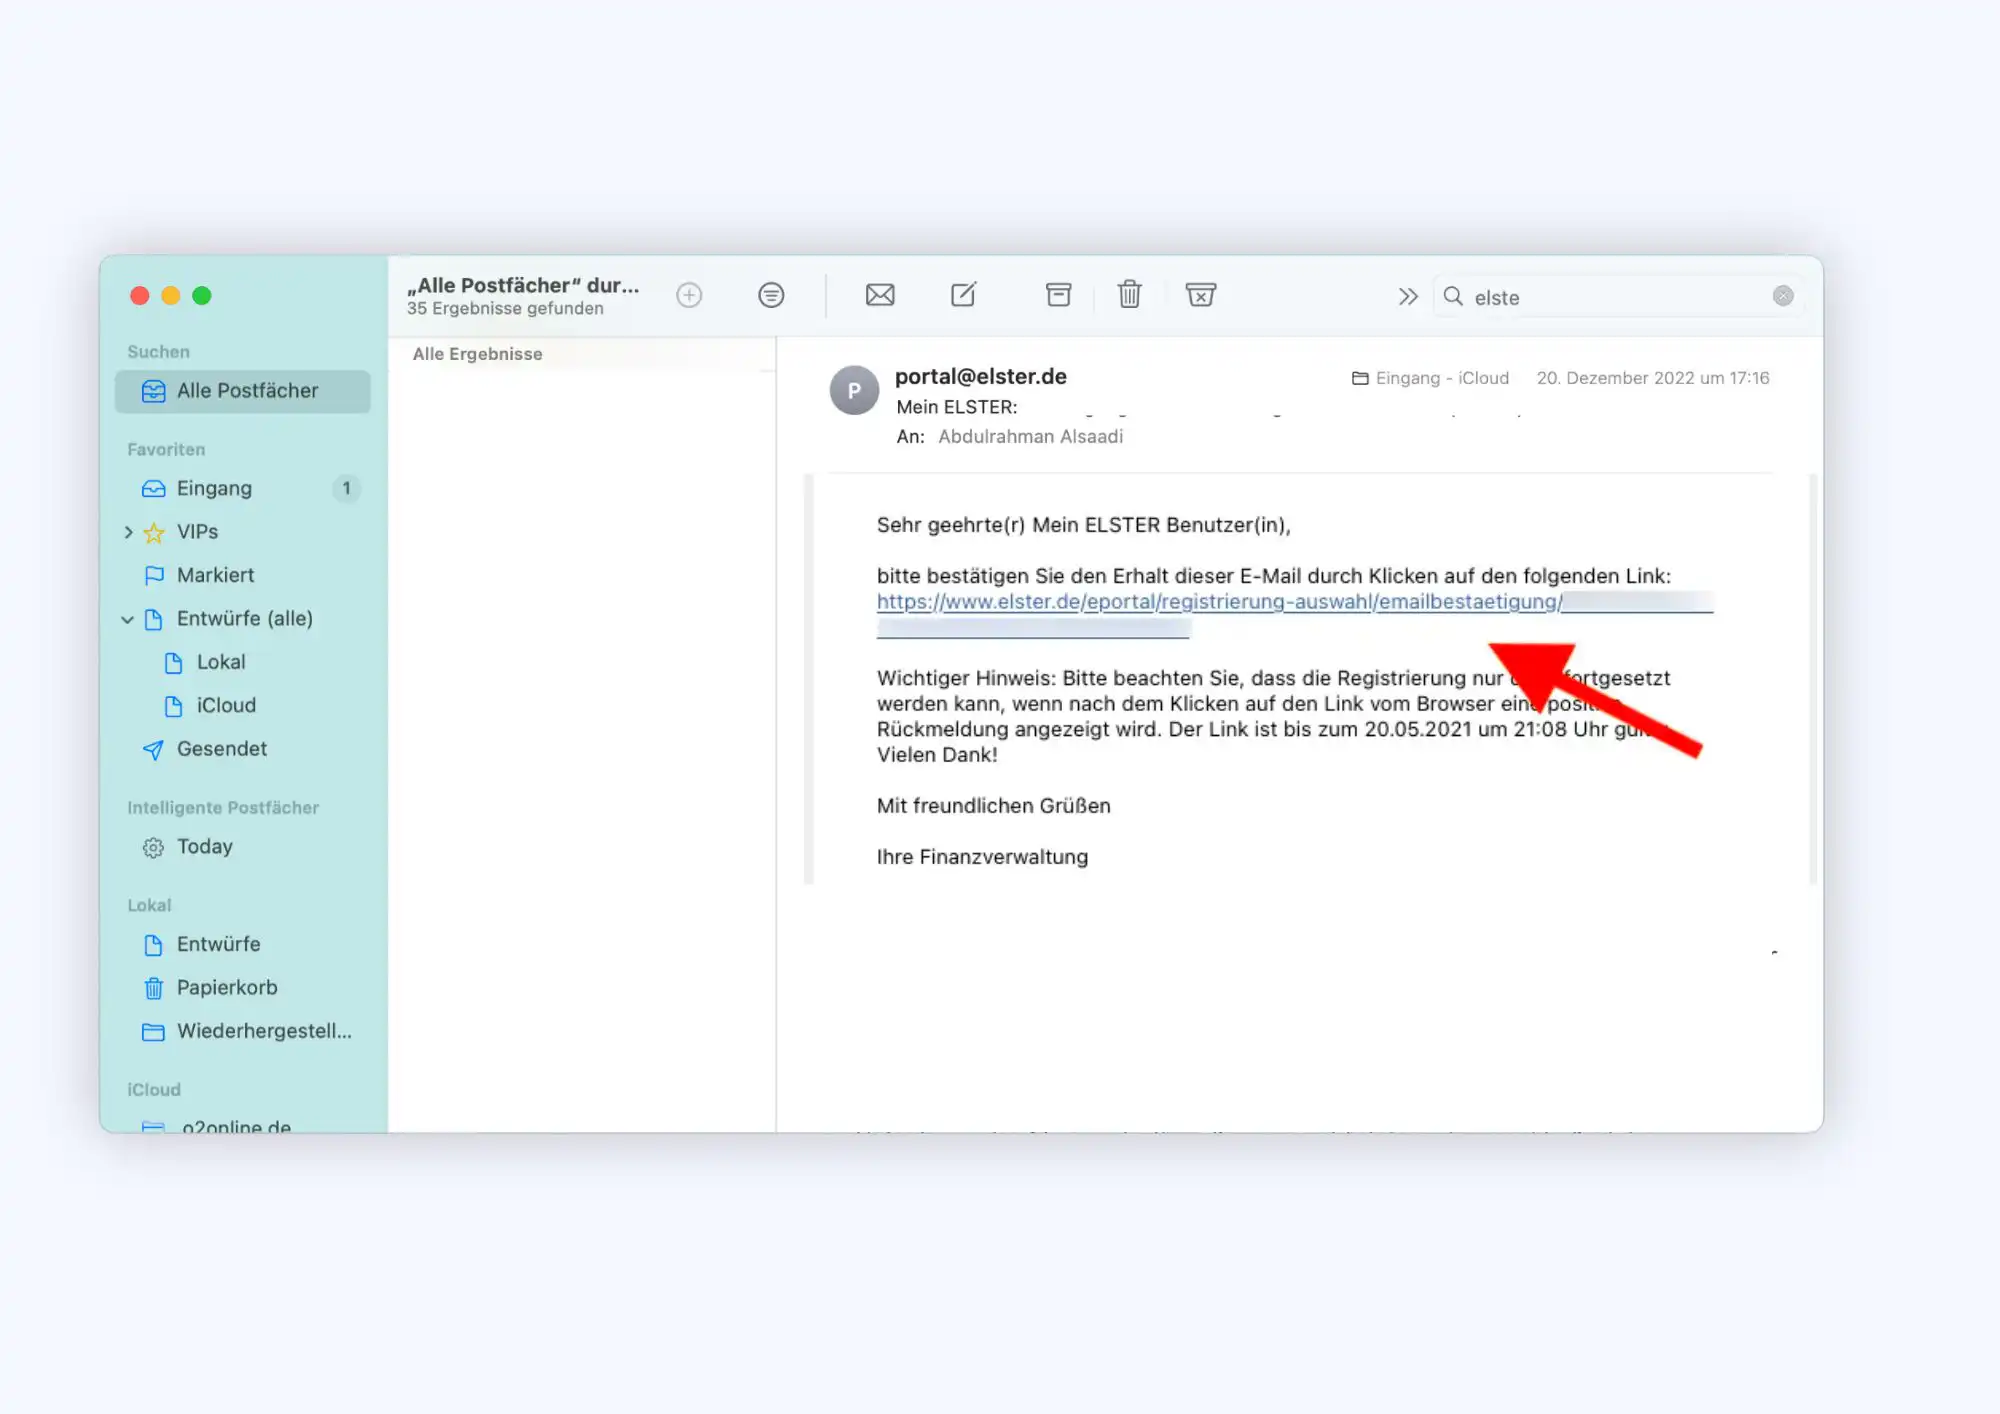The width and height of the screenshot is (2000, 1414).
Task: Move email to junk
Action: pyautogui.click(x=1200, y=295)
